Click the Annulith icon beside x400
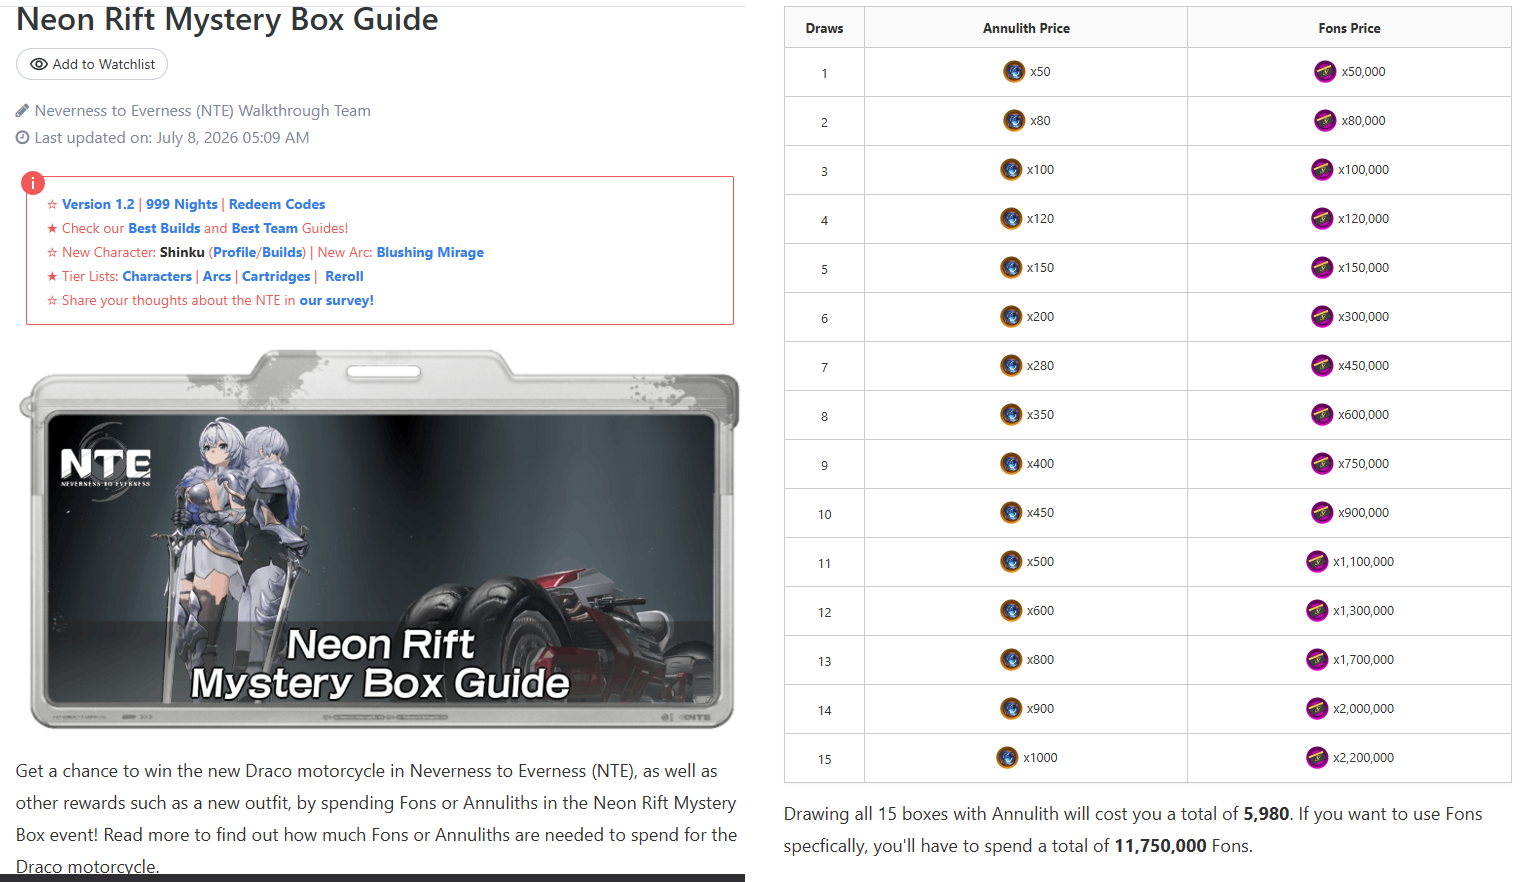Image resolution: width=1540 pixels, height=882 pixels. point(1011,463)
